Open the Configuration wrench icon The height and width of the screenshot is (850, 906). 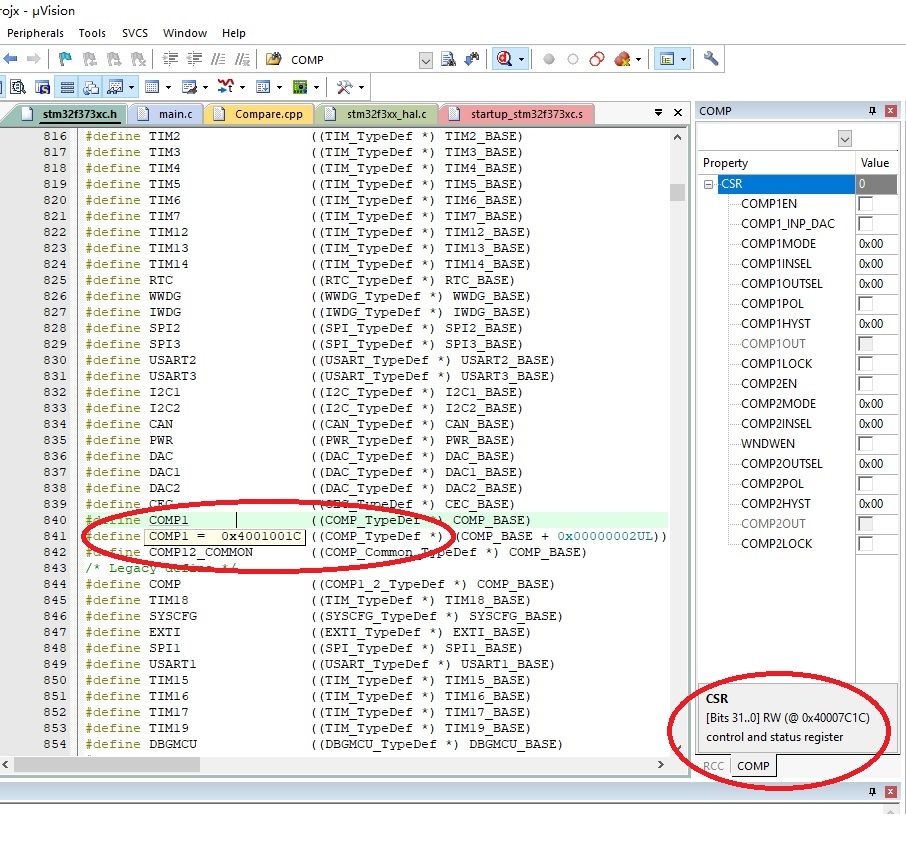coord(711,60)
